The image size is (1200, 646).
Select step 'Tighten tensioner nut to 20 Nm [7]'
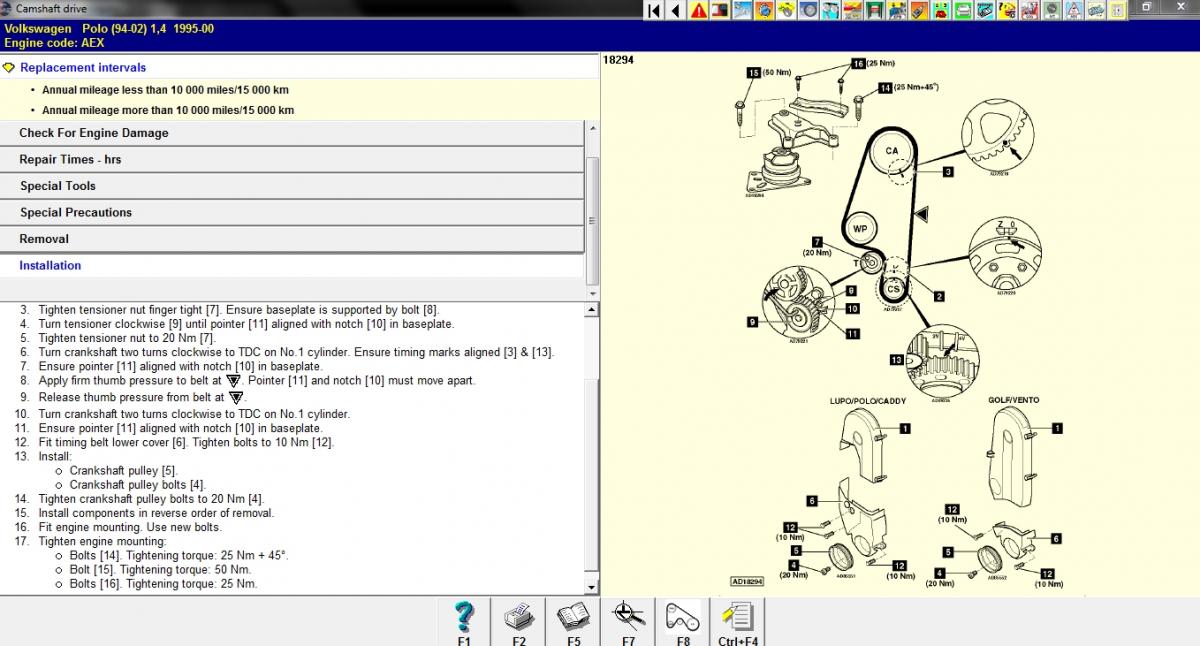[x=127, y=338]
